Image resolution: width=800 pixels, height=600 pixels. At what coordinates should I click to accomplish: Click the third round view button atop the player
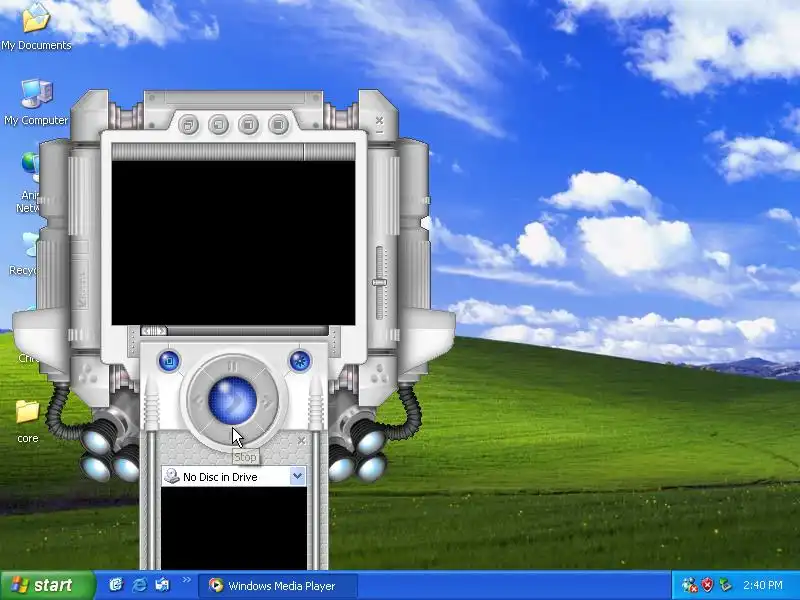248,124
